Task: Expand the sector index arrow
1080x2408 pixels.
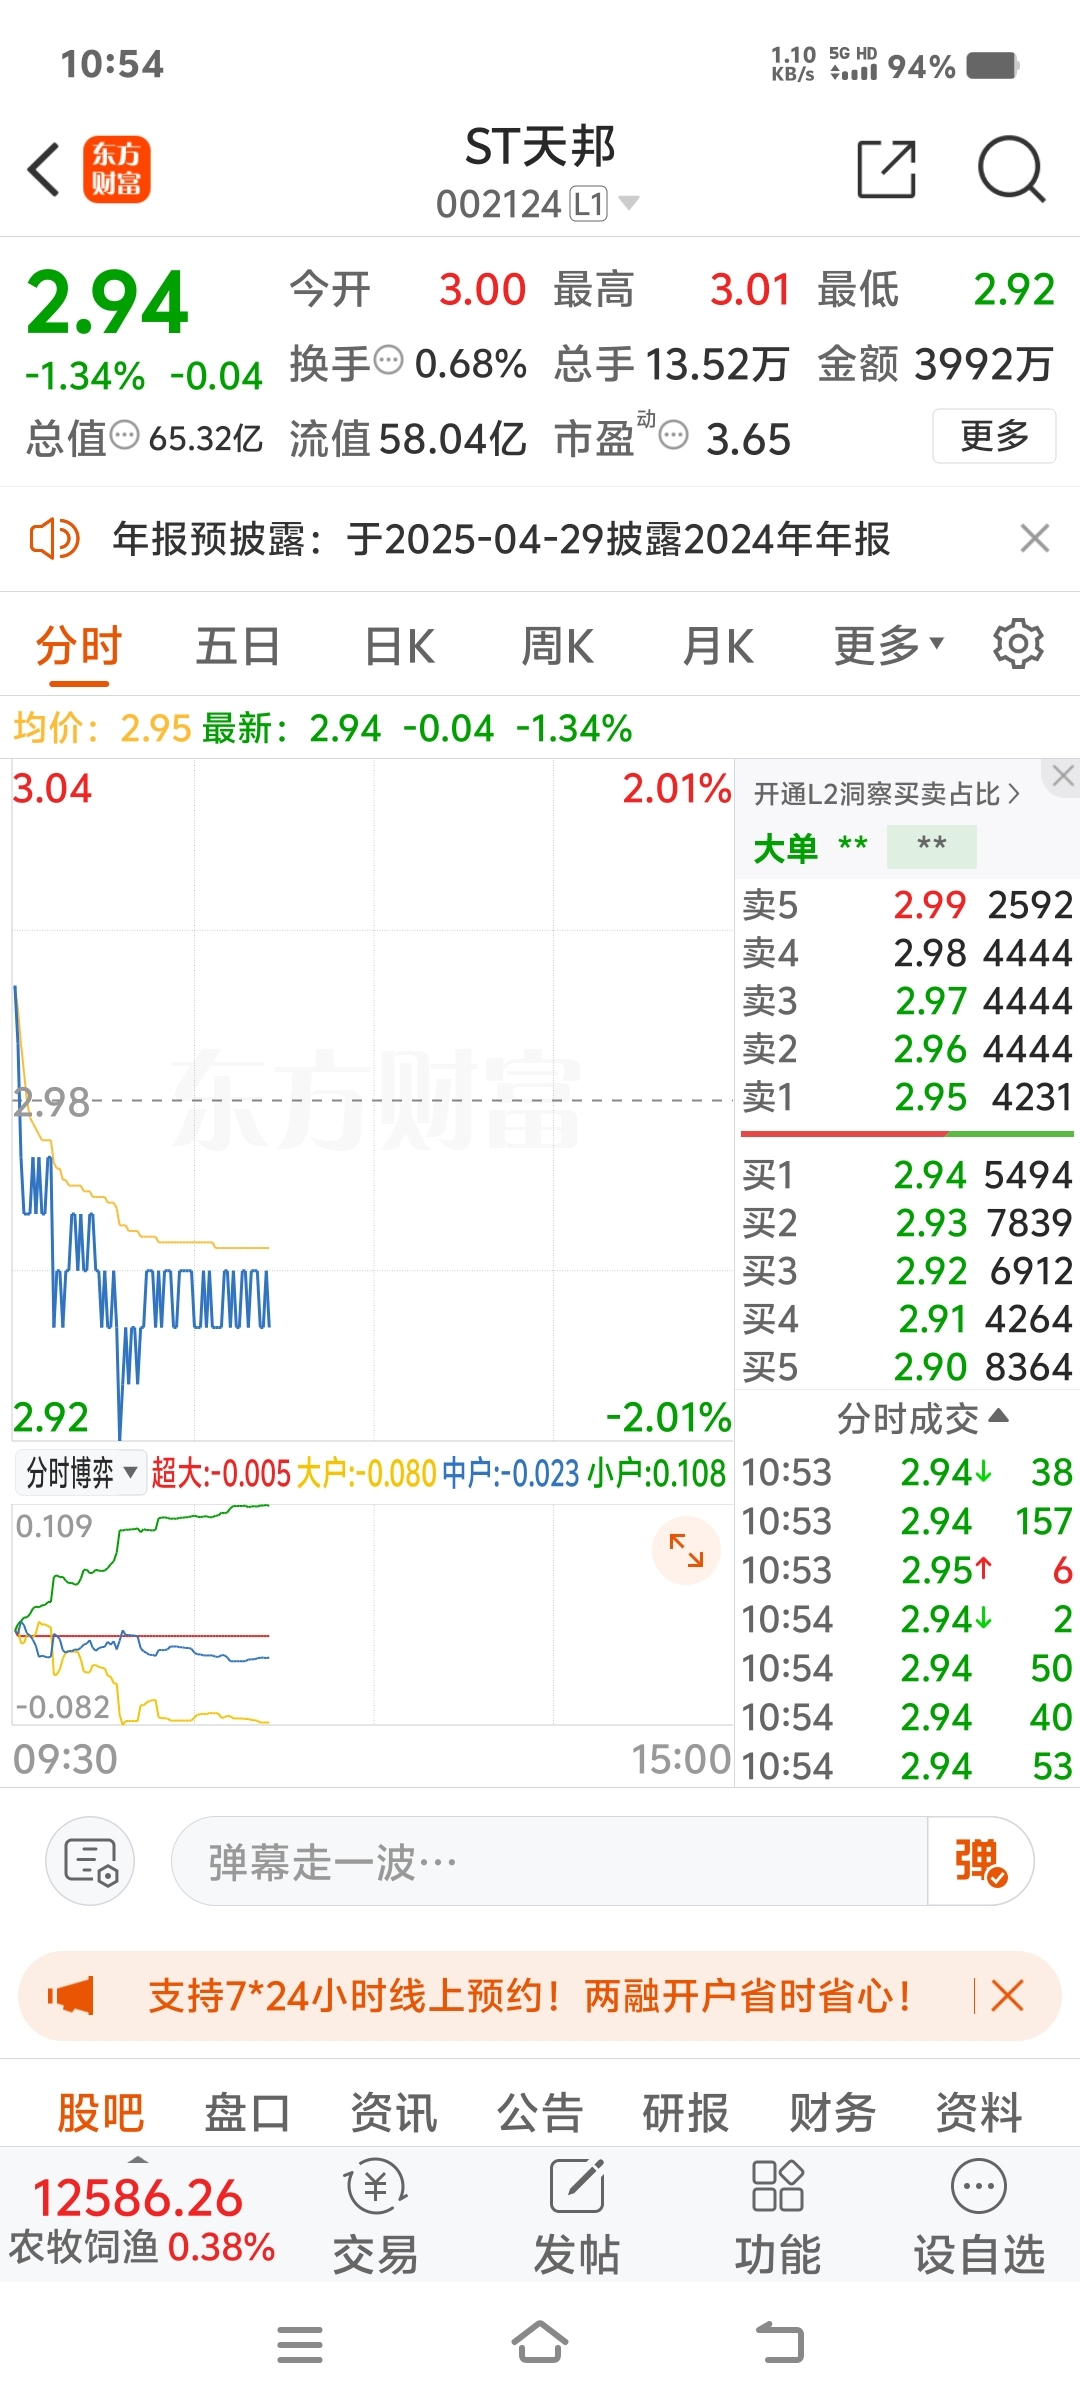Action: click(139, 2159)
